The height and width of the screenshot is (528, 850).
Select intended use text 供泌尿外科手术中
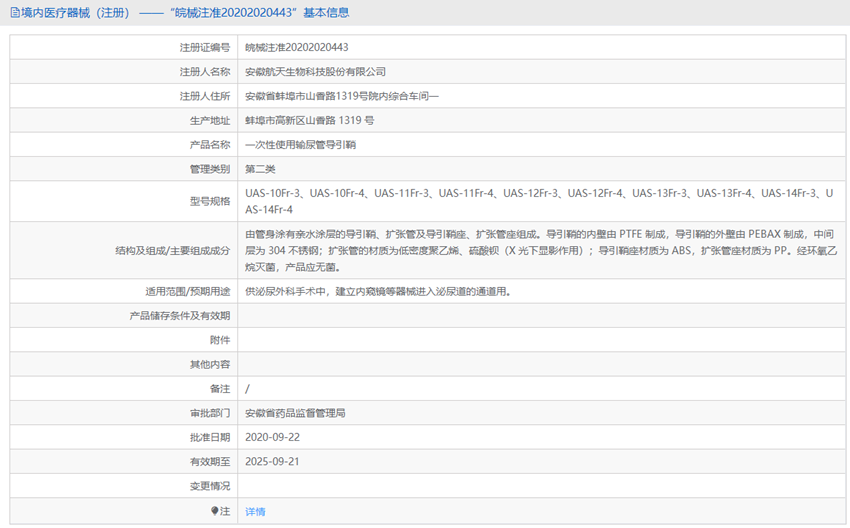tap(378, 292)
